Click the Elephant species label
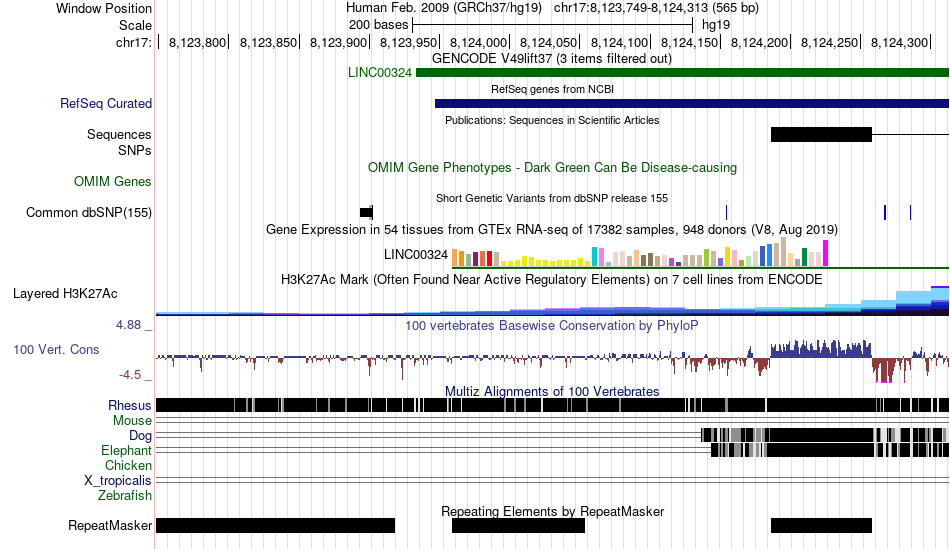Viewport: 950px width, 549px height. point(127,451)
